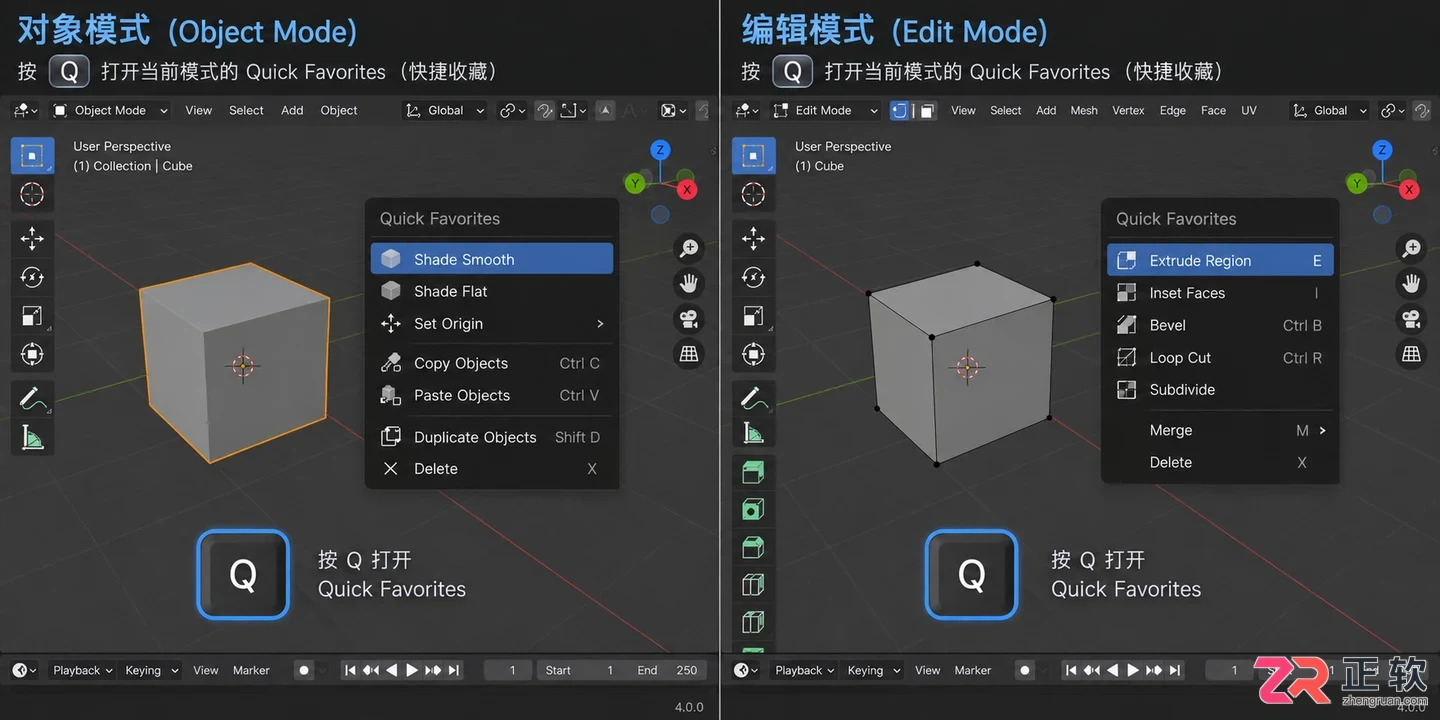Select the Scale tool in Object Mode viewport
The width and height of the screenshot is (1440, 720).
(32, 316)
